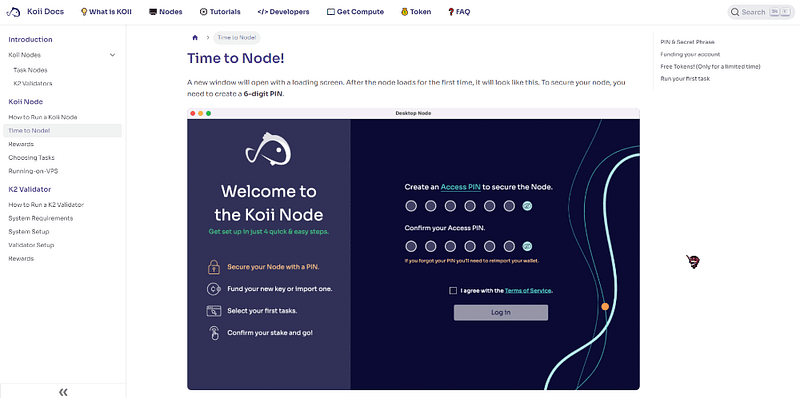Open Task Nodes sidebar page
Viewport: 800px width, 398px height.
click(30, 70)
